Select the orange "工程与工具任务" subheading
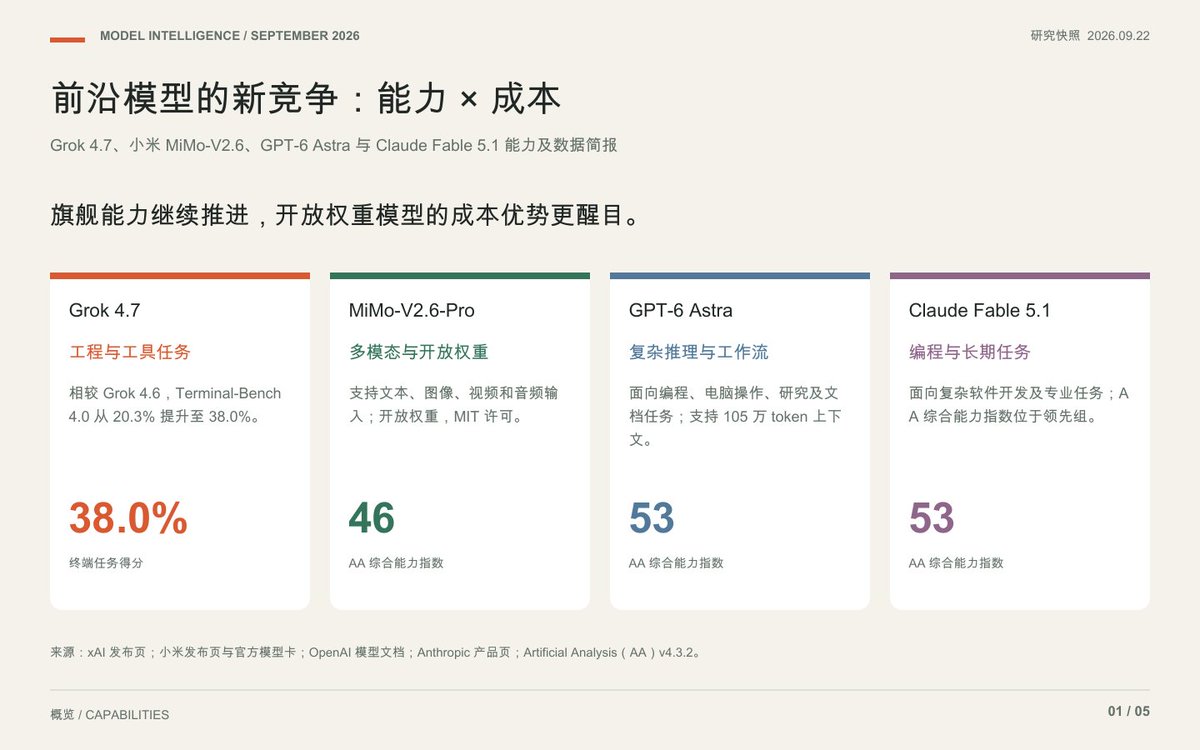1200x750 pixels. tap(130, 352)
